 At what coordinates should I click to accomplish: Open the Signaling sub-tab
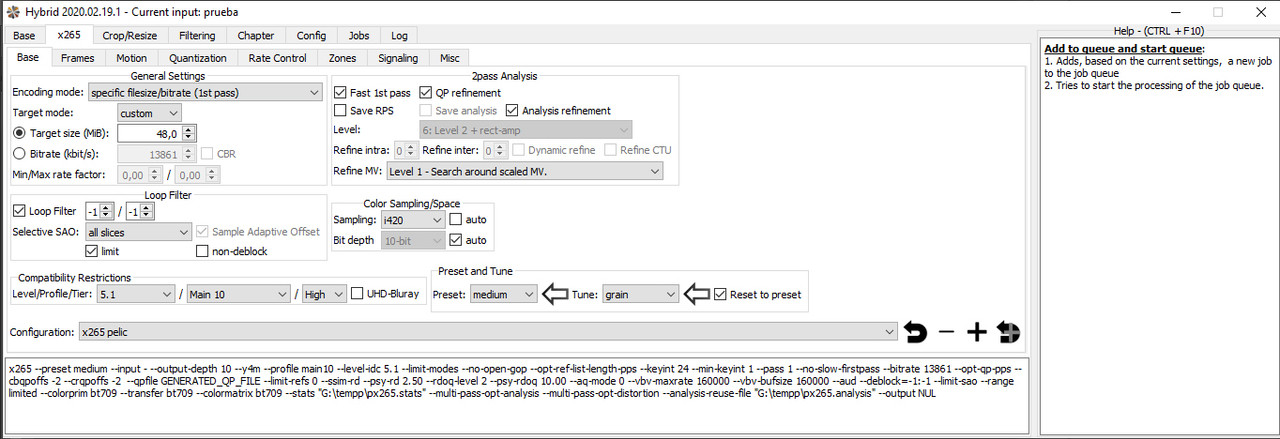(398, 58)
